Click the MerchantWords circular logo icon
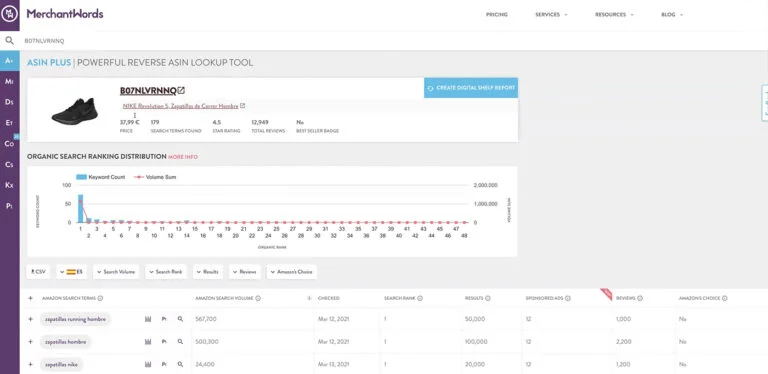 tap(9, 14)
